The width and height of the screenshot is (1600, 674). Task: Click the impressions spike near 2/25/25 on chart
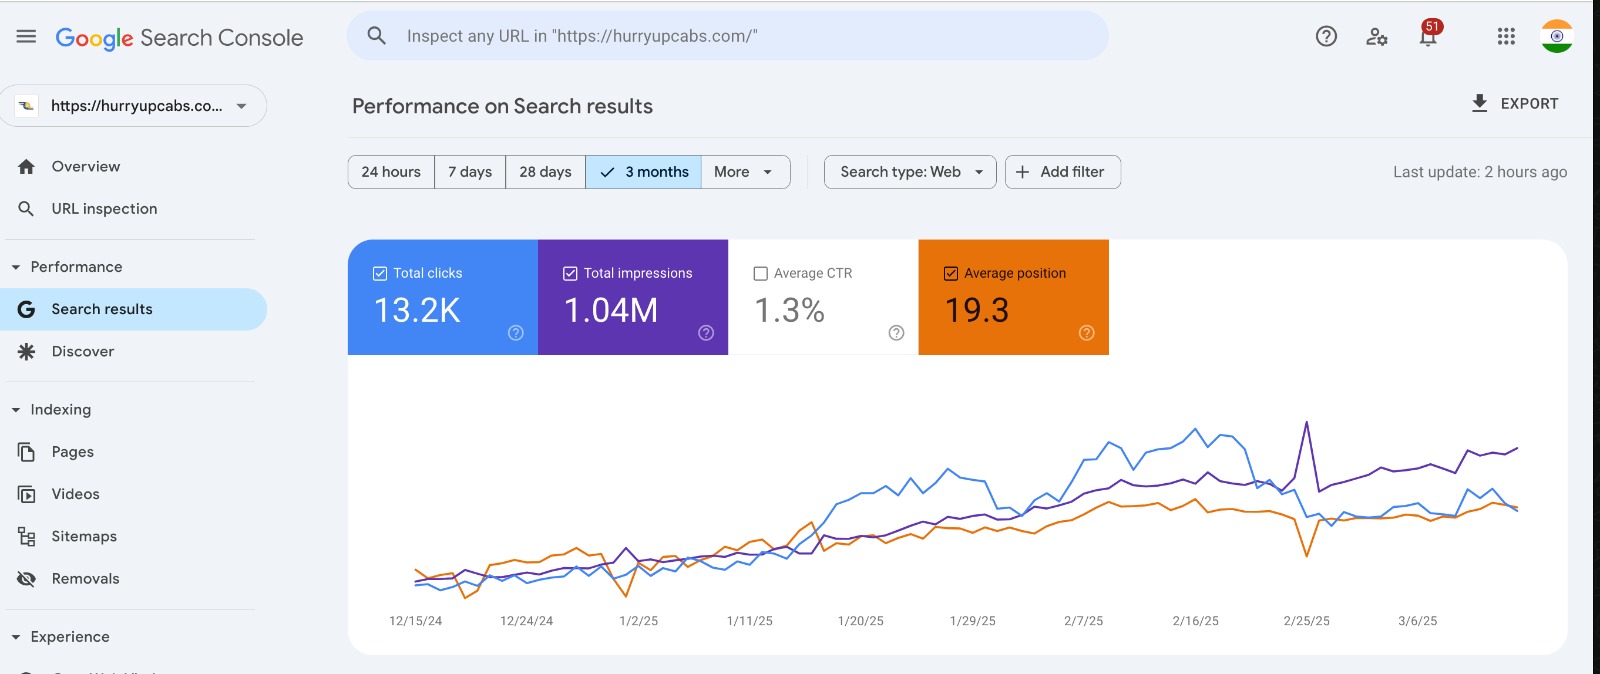[x=1306, y=423]
